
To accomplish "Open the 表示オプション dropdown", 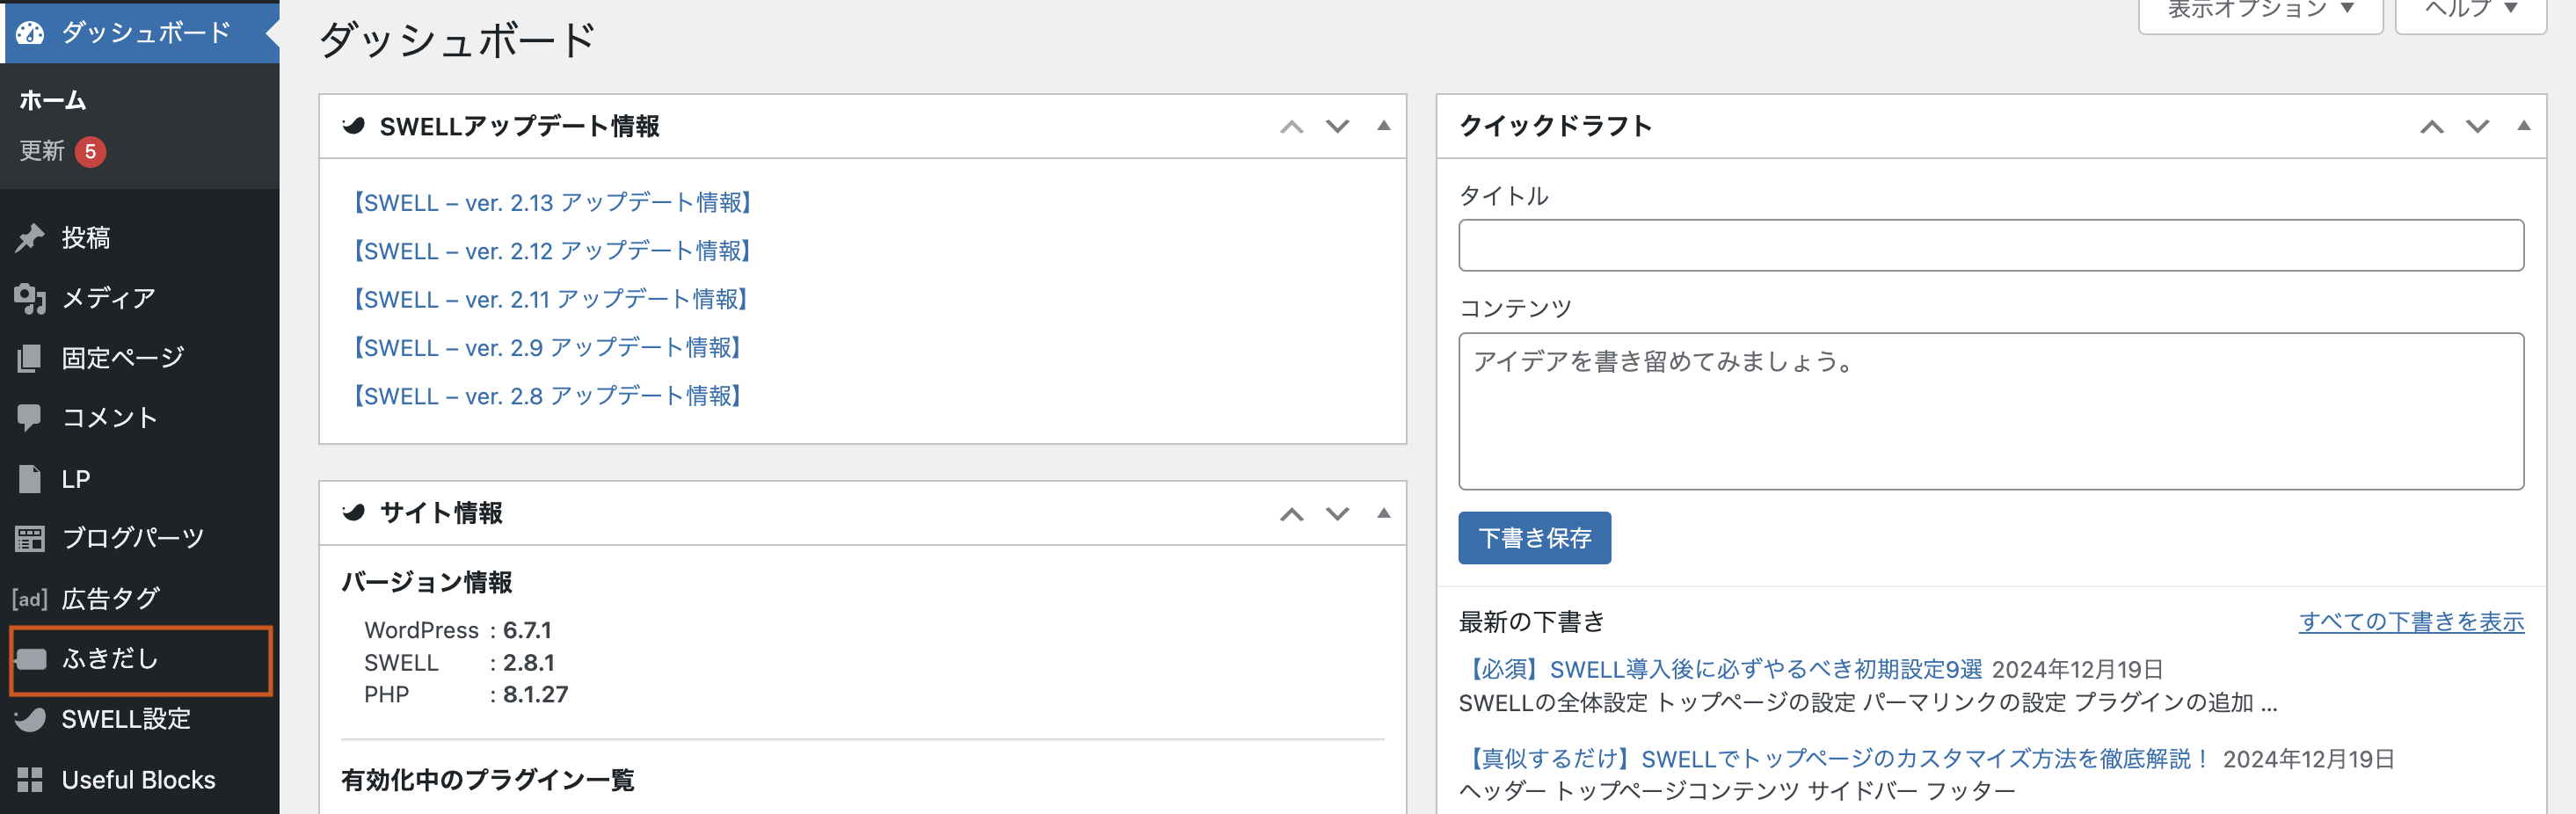I will [2261, 12].
